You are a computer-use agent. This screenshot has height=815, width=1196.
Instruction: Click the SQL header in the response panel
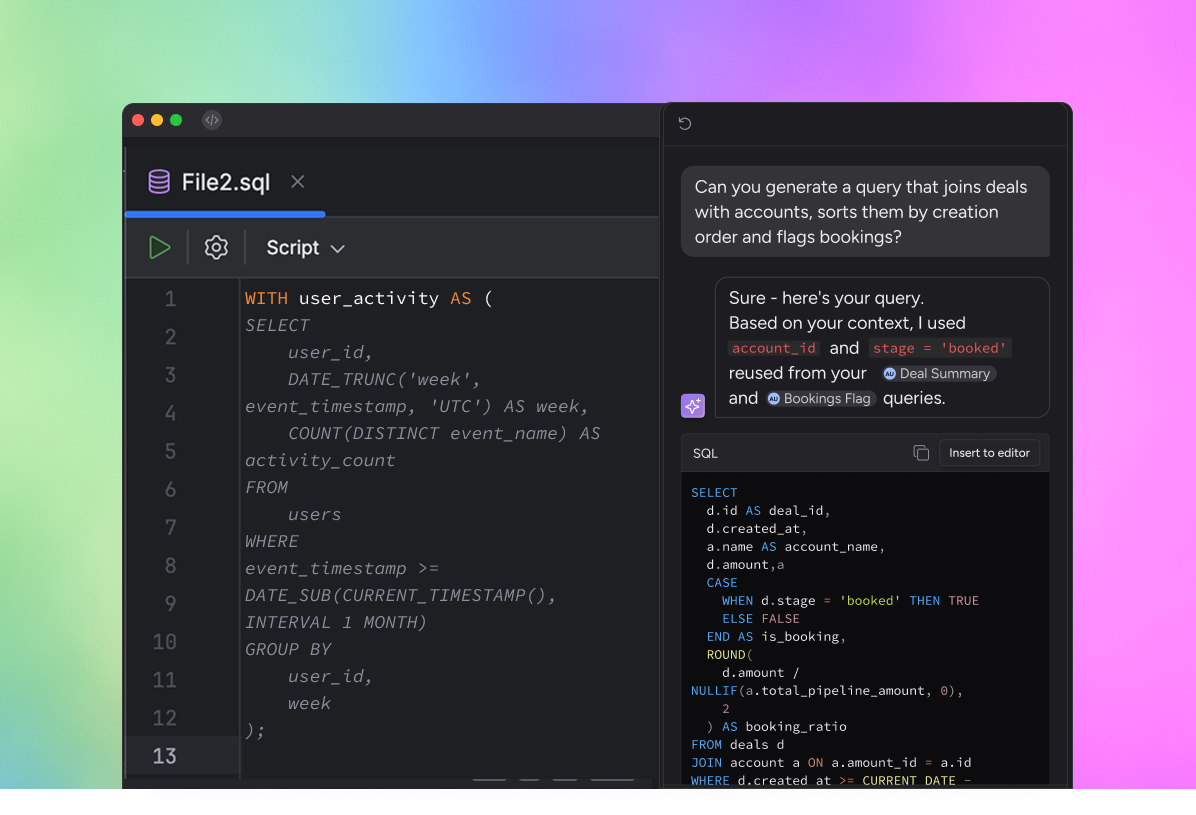tap(705, 452)
